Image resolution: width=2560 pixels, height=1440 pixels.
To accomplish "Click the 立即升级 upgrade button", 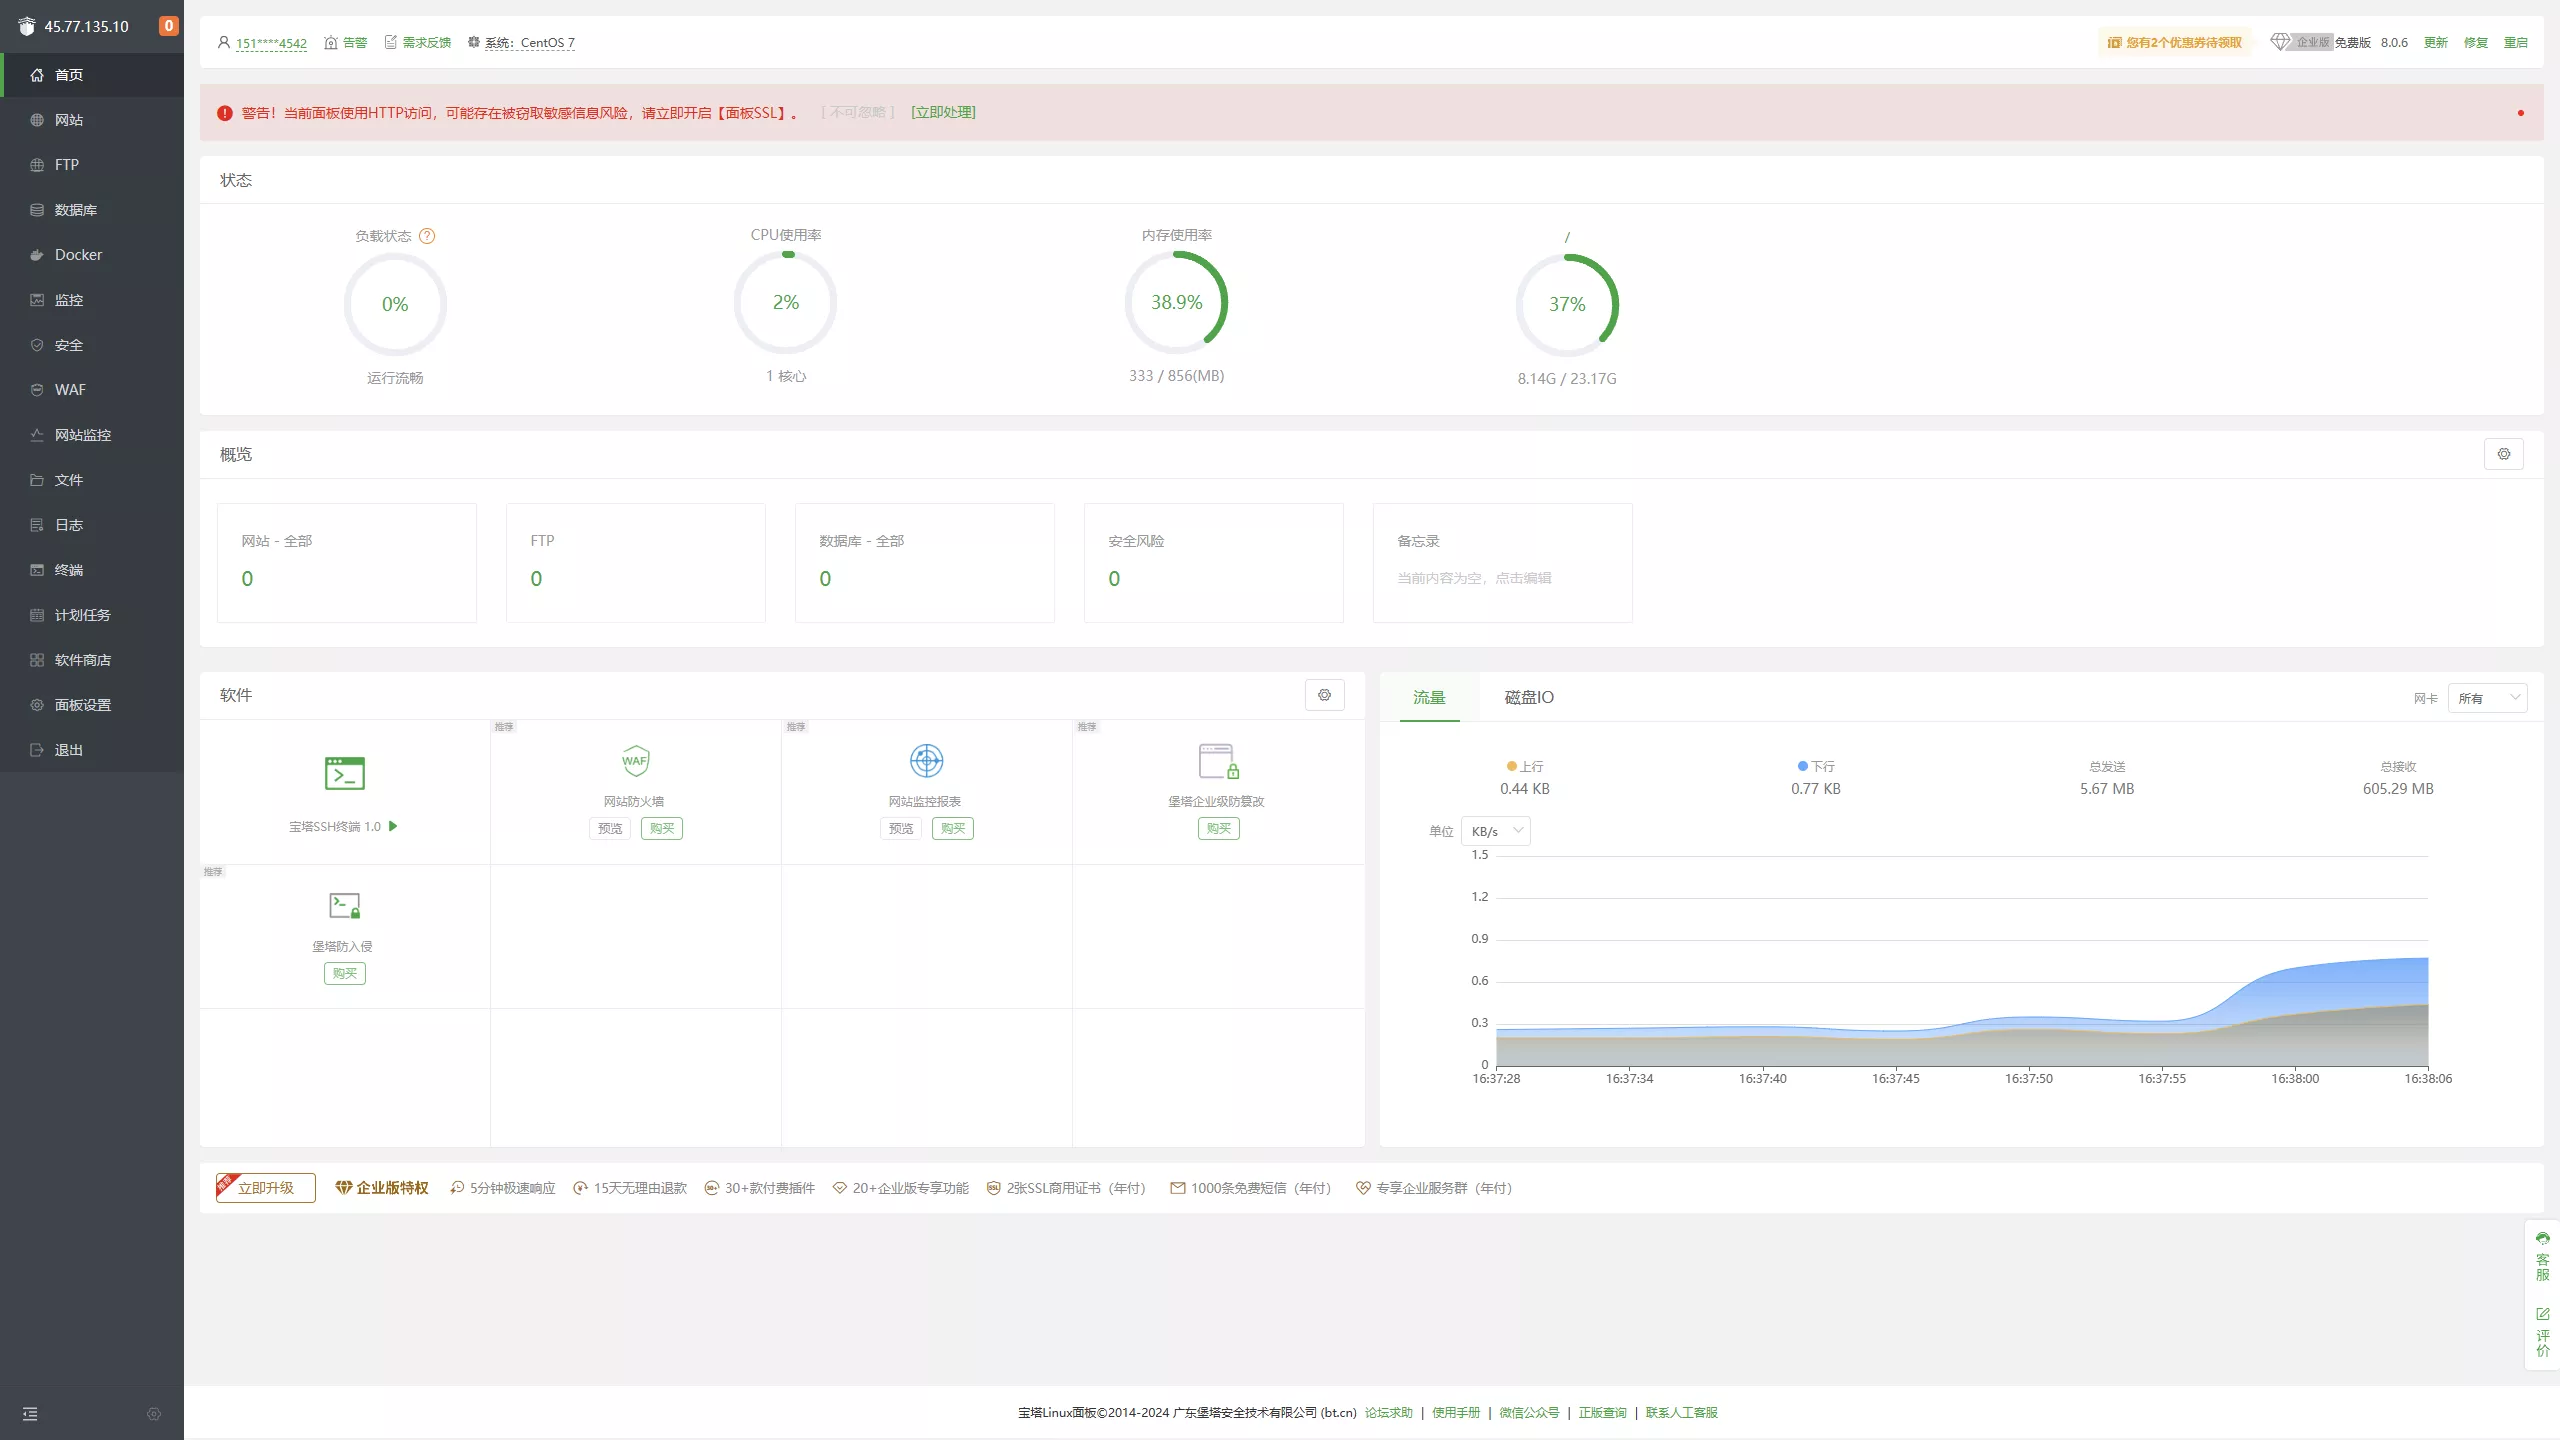I will pos(264,1188).
